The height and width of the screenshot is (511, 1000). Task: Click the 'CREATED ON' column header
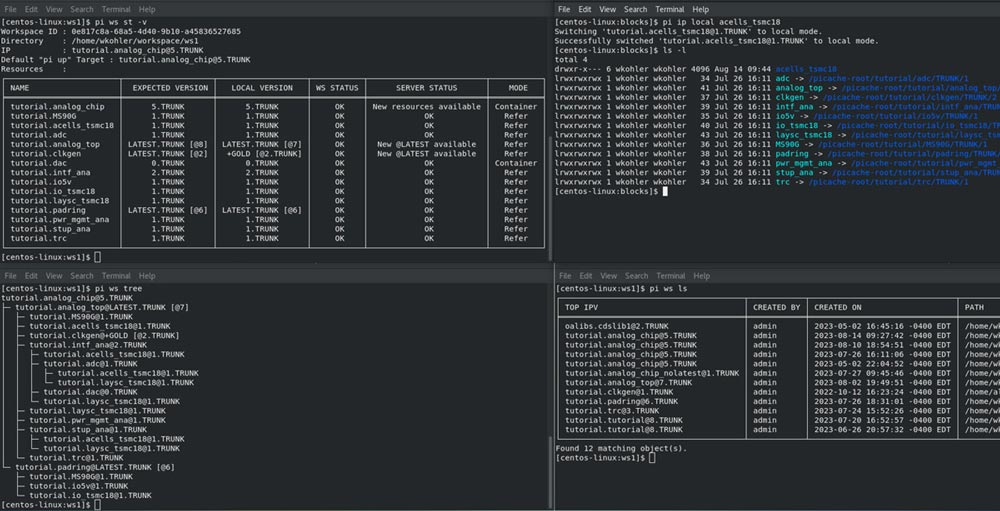[x=838, y=307]
